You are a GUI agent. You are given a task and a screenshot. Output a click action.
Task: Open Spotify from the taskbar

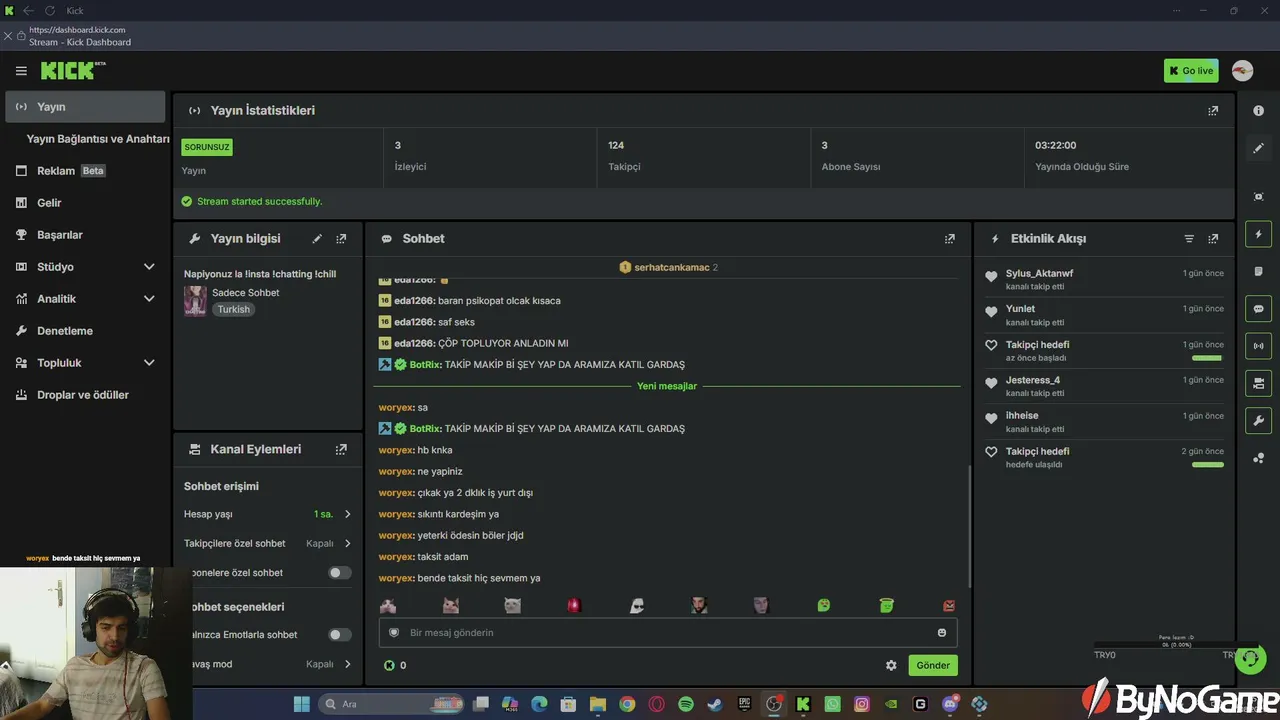(686, 704)
